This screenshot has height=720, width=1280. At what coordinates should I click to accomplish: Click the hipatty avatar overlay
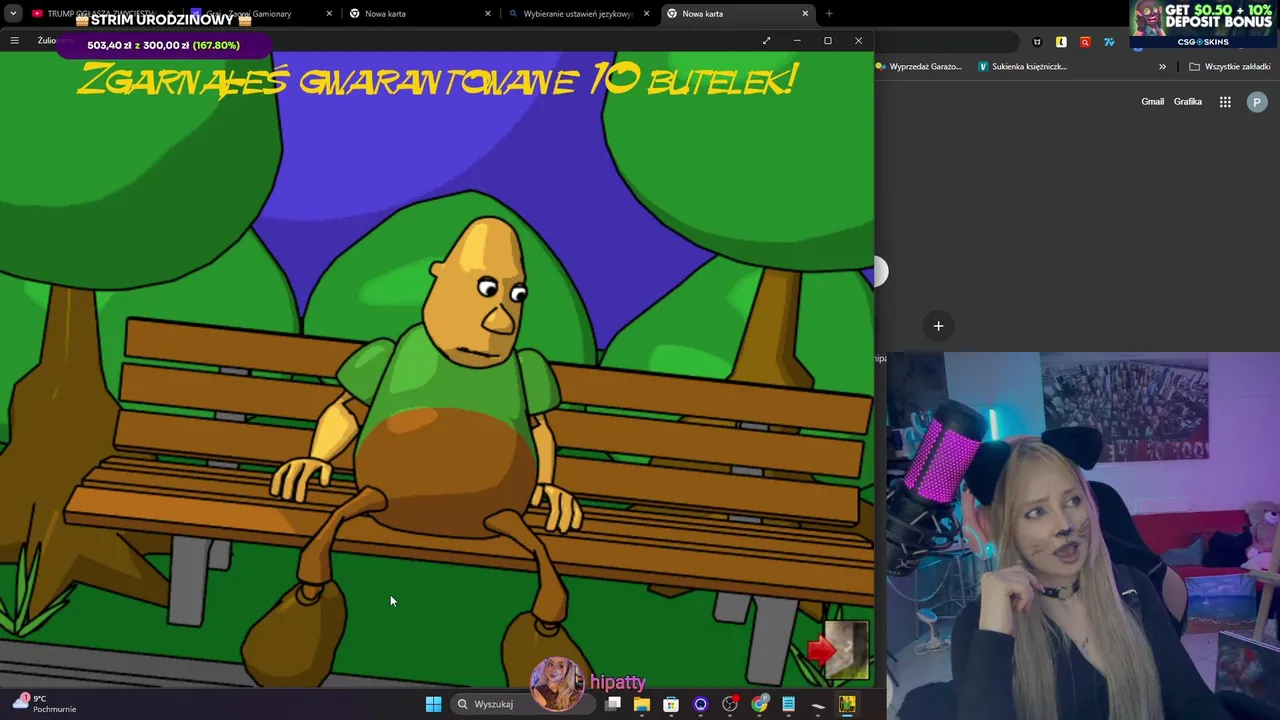tap(557, 684)
